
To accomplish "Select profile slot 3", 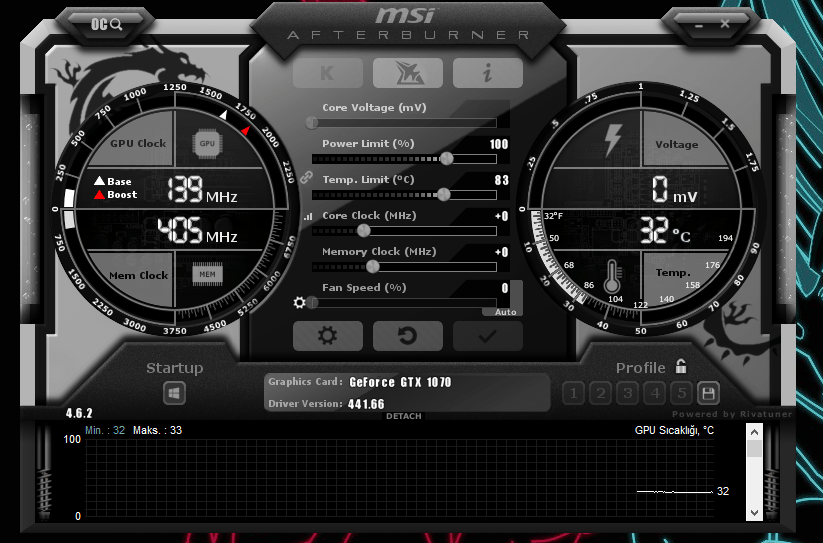I will [x=627, y=393].
